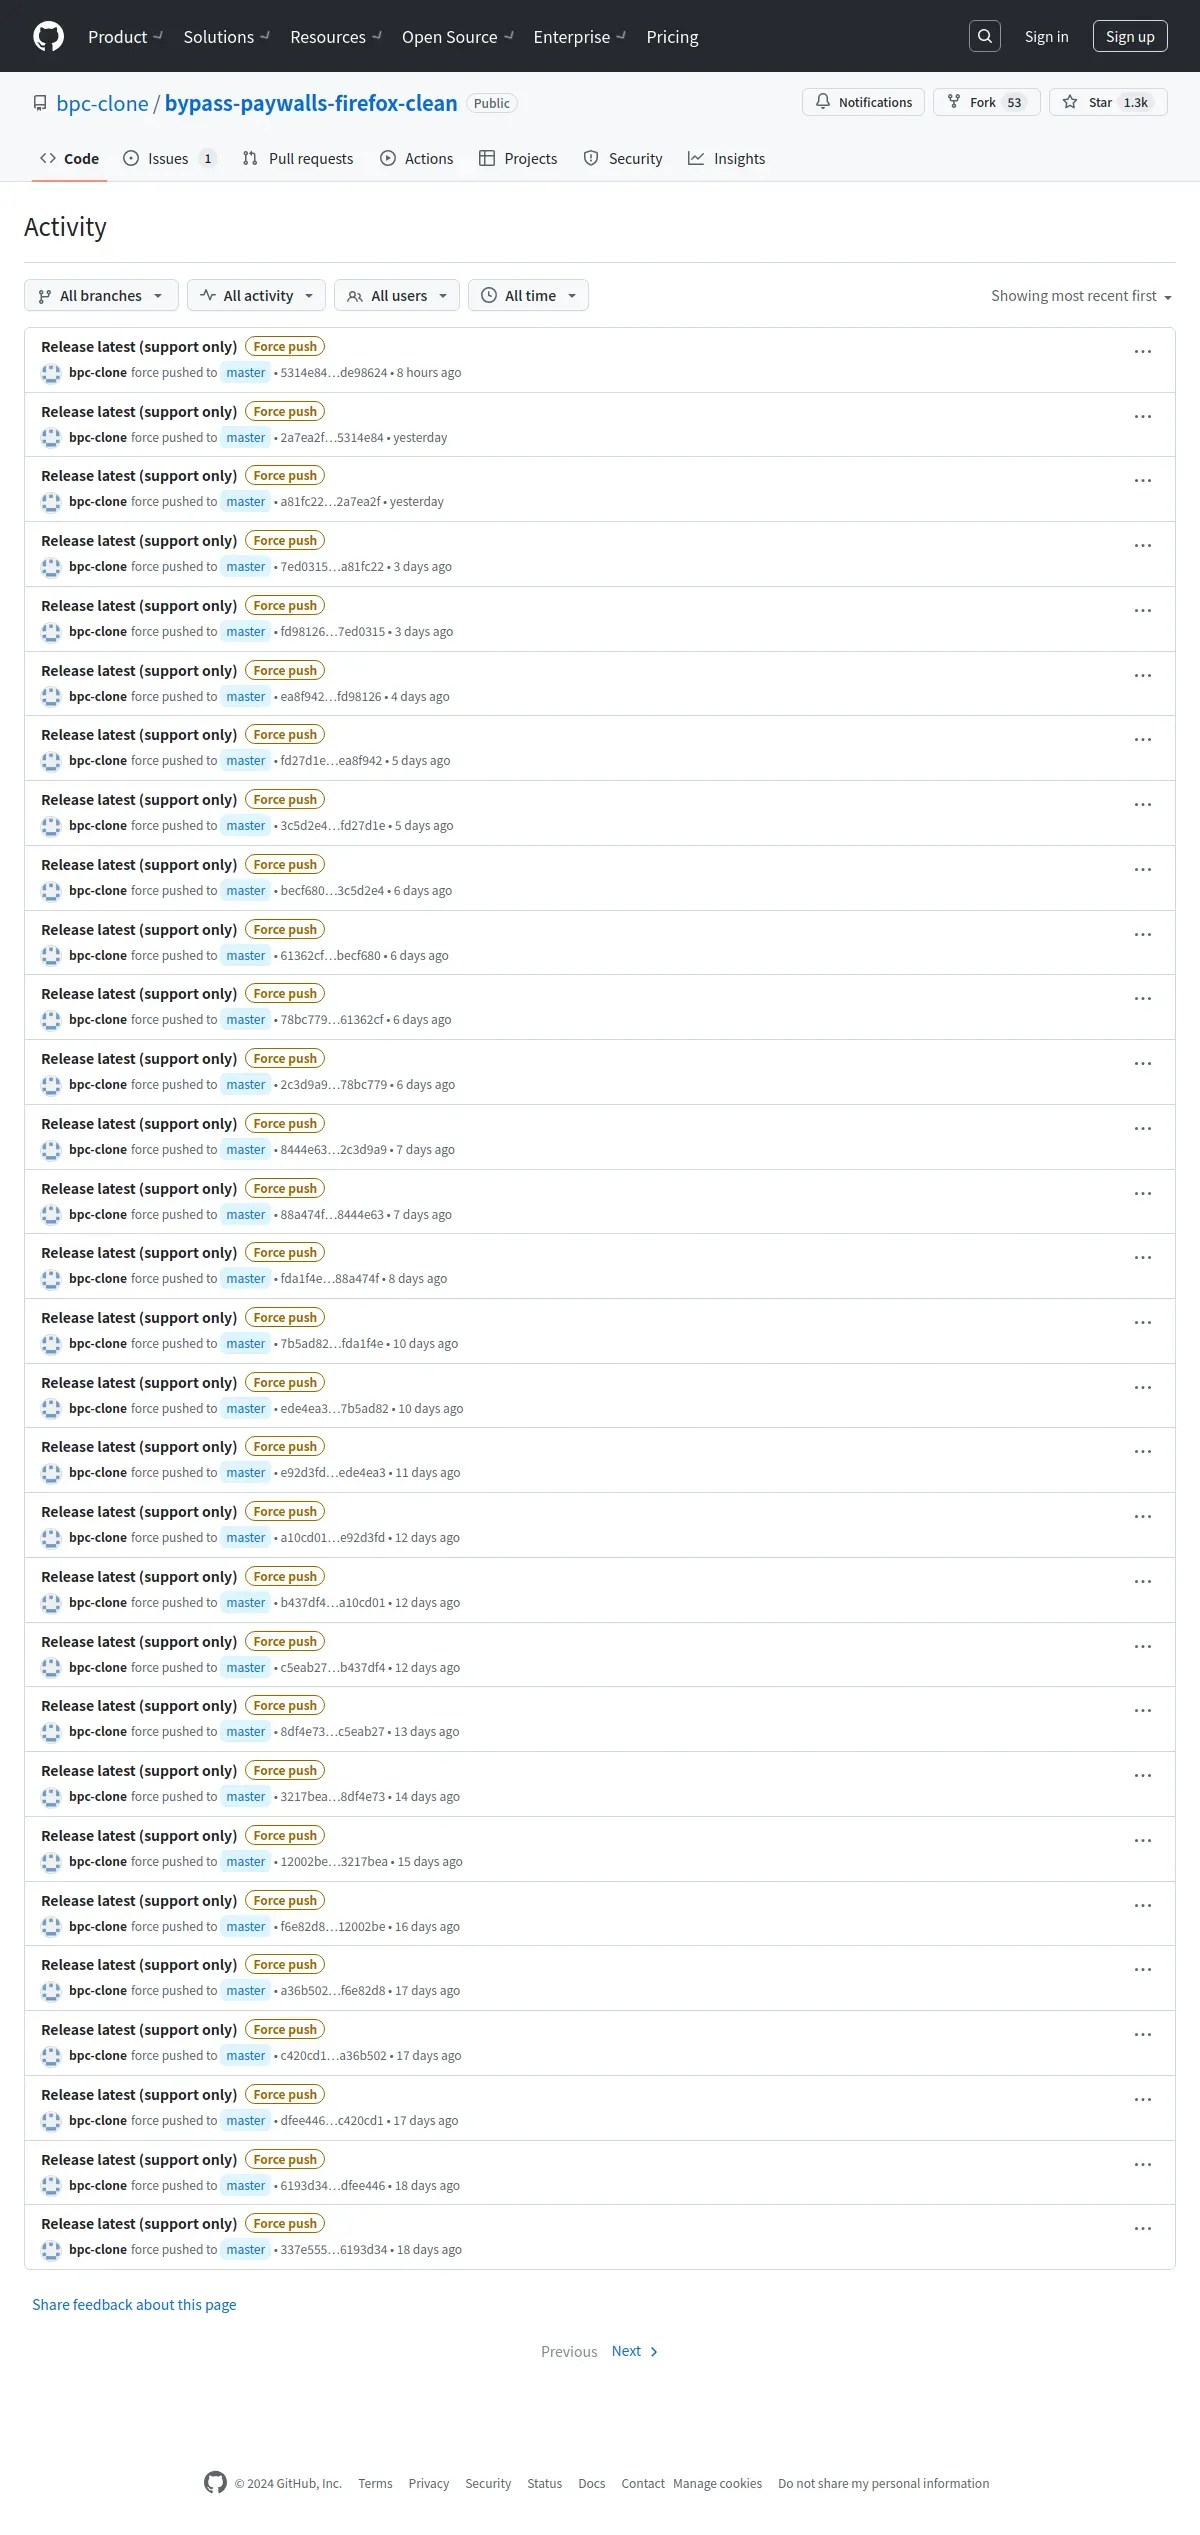Click the footer GitHub mark icon
Screen dimensions: 1200x2535
(x=215, y=2482)
